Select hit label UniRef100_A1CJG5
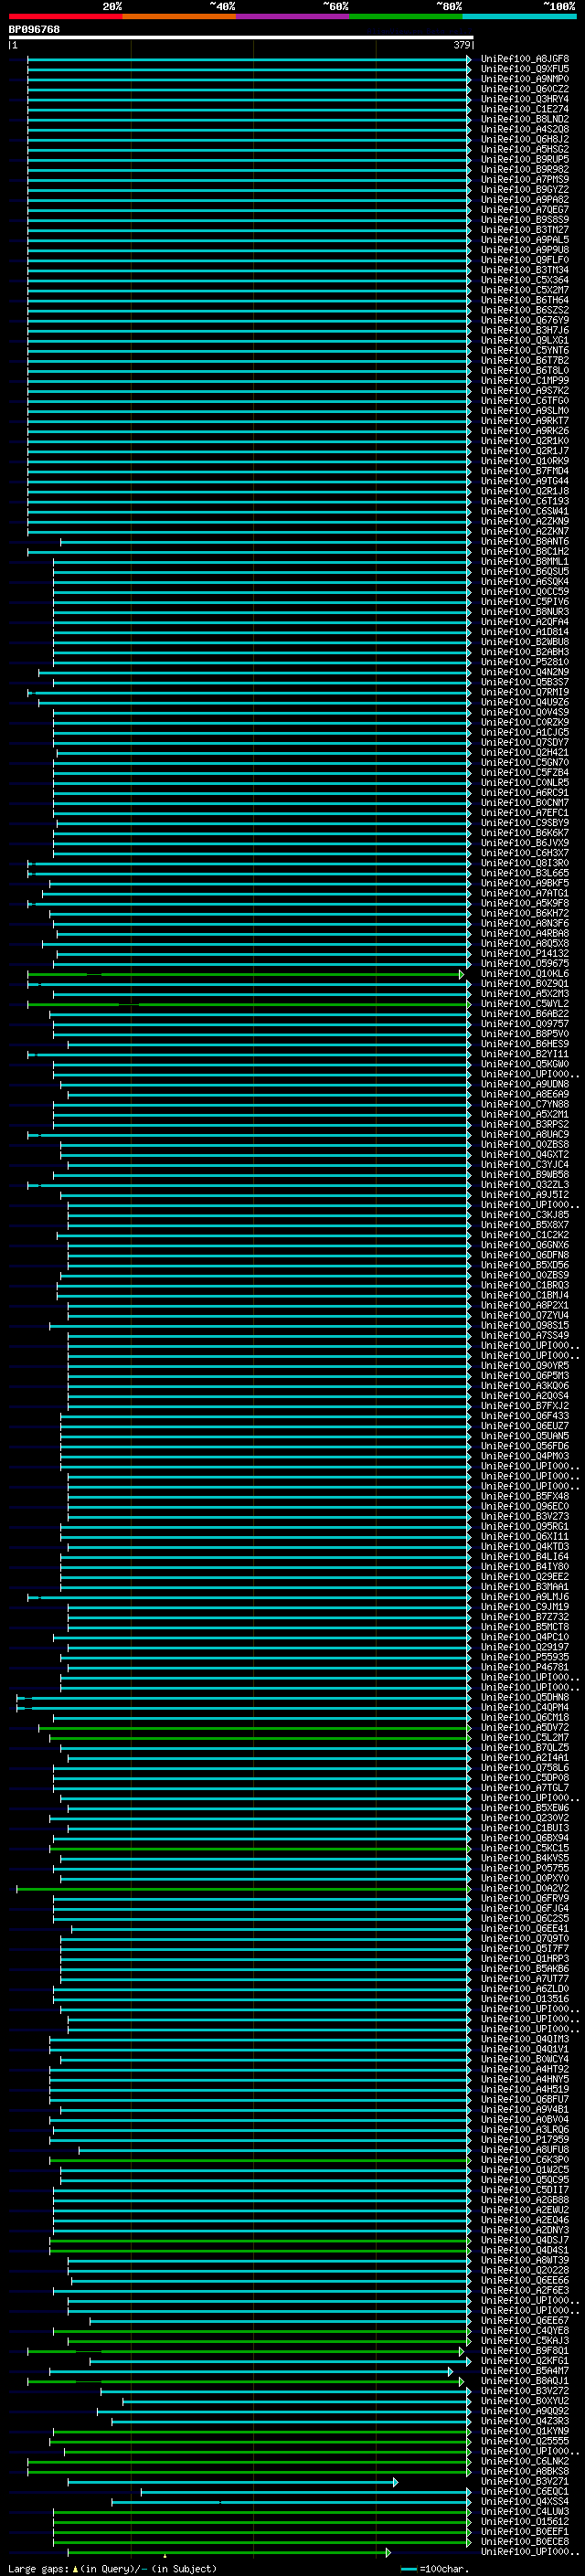This screenshot has width=585, height=2576. pos(525,733)
